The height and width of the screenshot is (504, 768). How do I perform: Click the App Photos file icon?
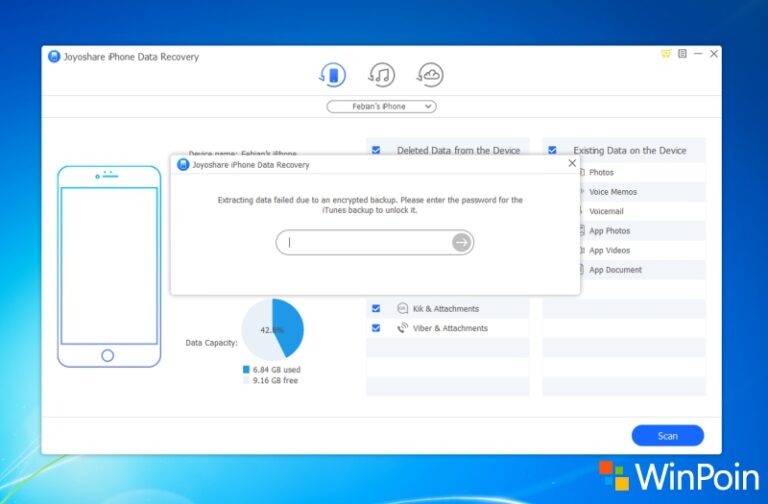click(580, 231)
